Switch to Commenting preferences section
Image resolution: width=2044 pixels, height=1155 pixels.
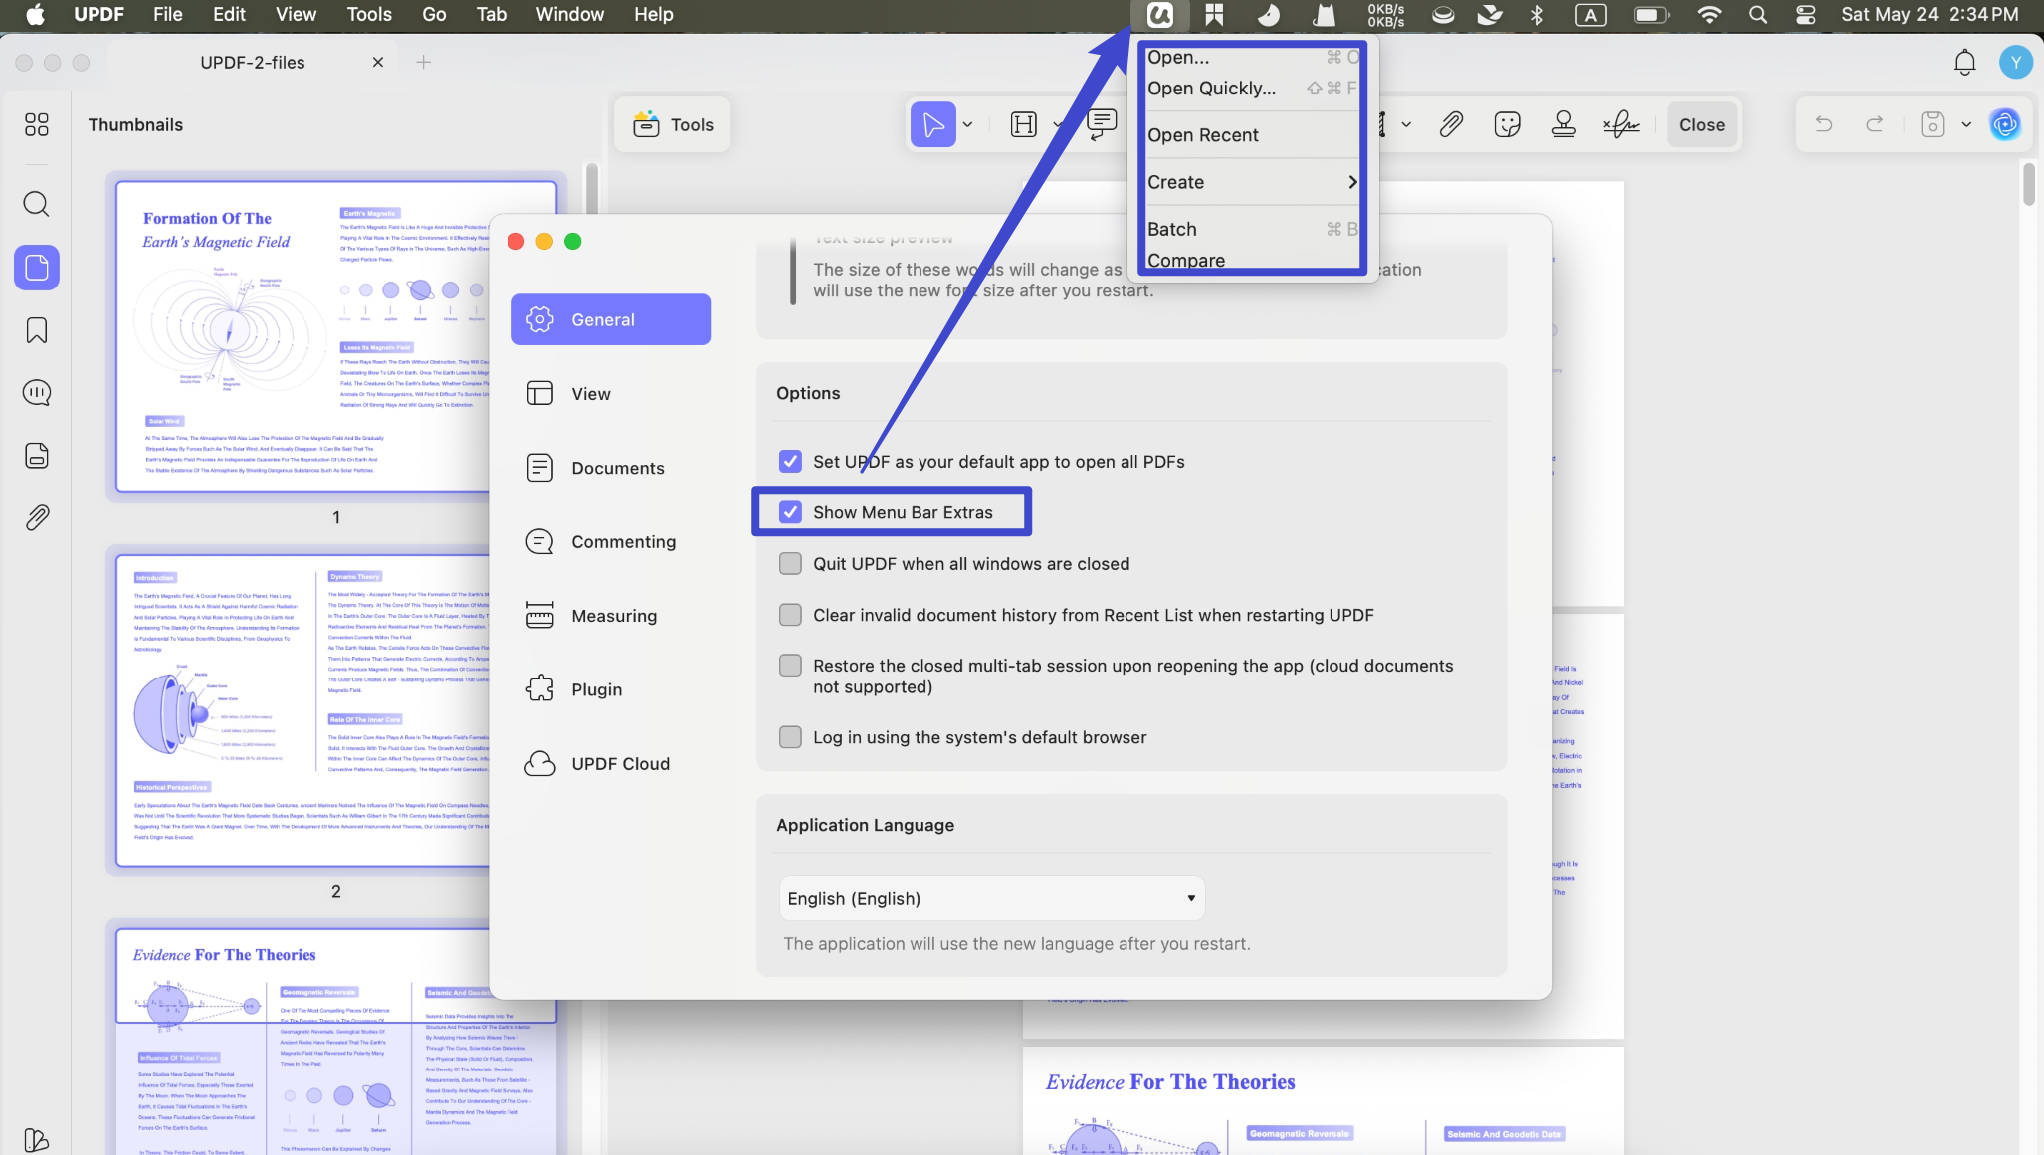click(611, 542)
